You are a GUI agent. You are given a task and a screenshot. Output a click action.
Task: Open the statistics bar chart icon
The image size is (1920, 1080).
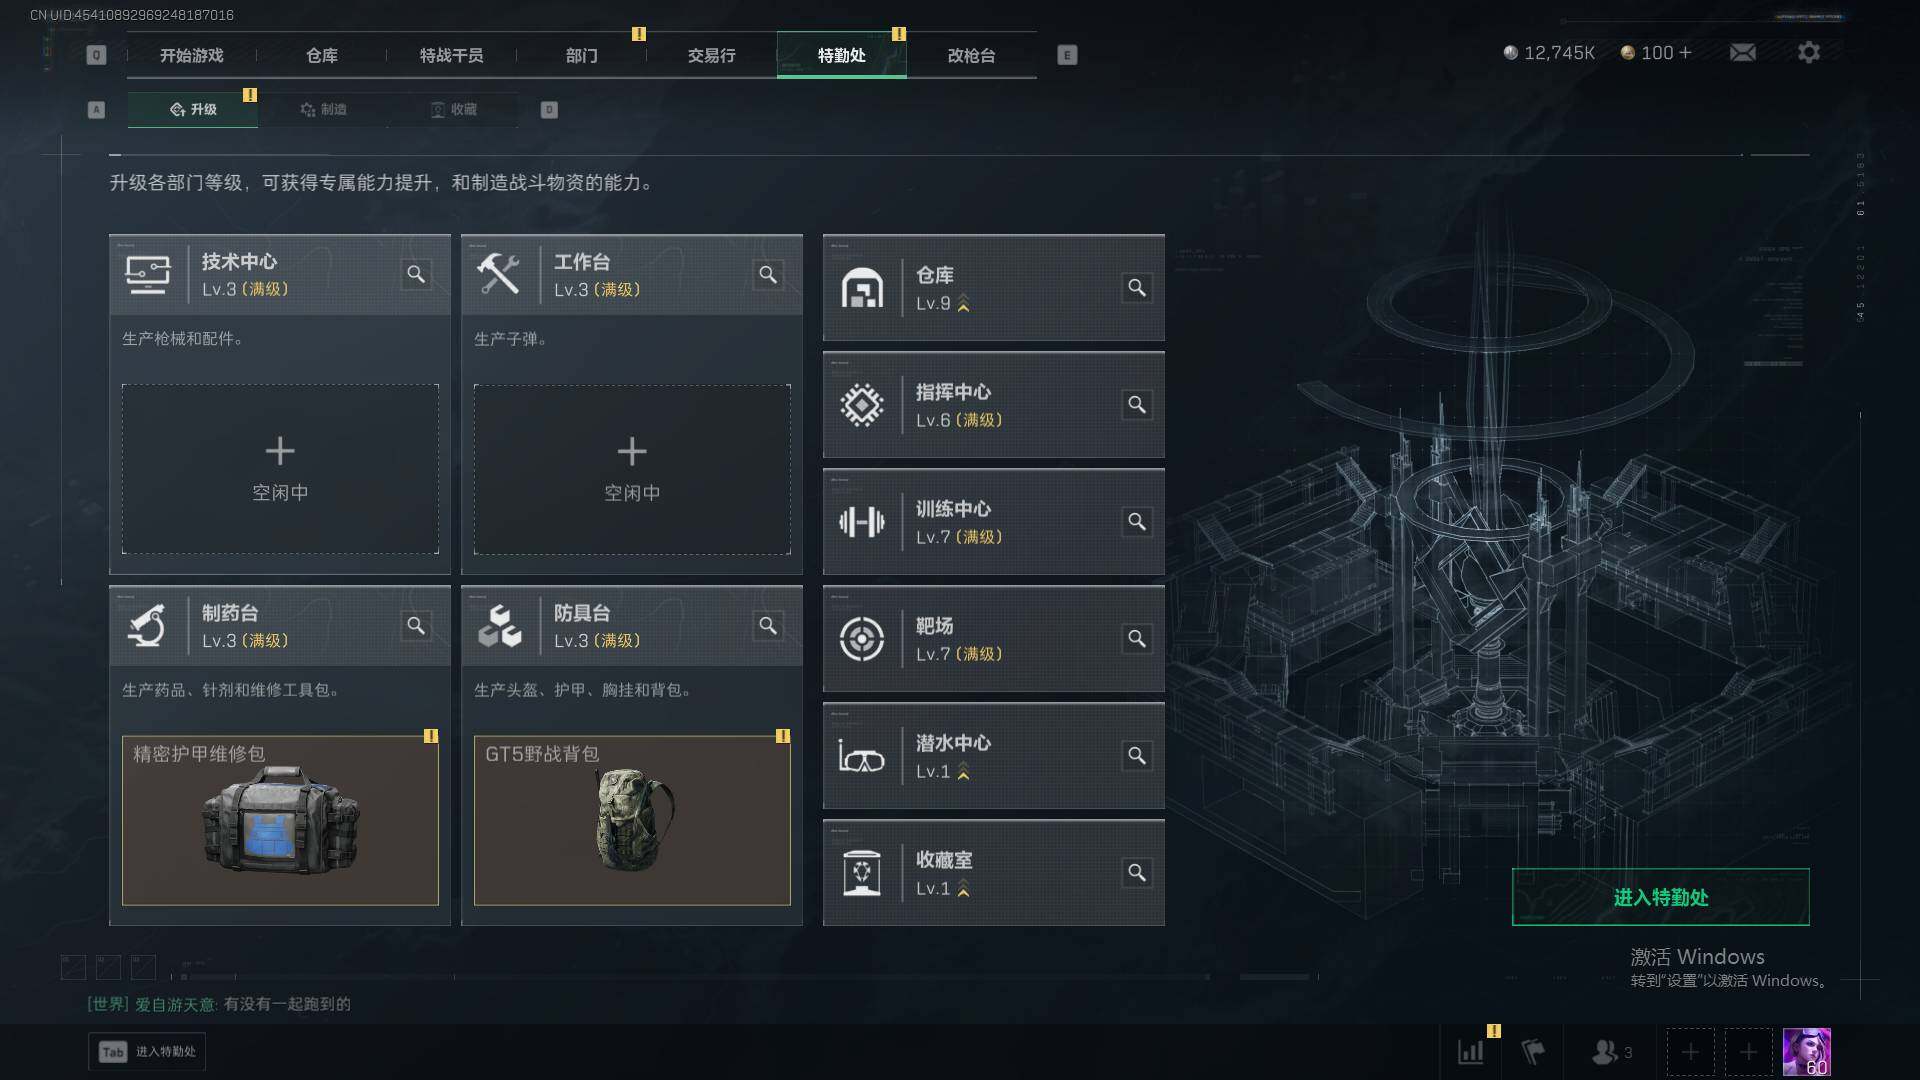[1471, 1052]
